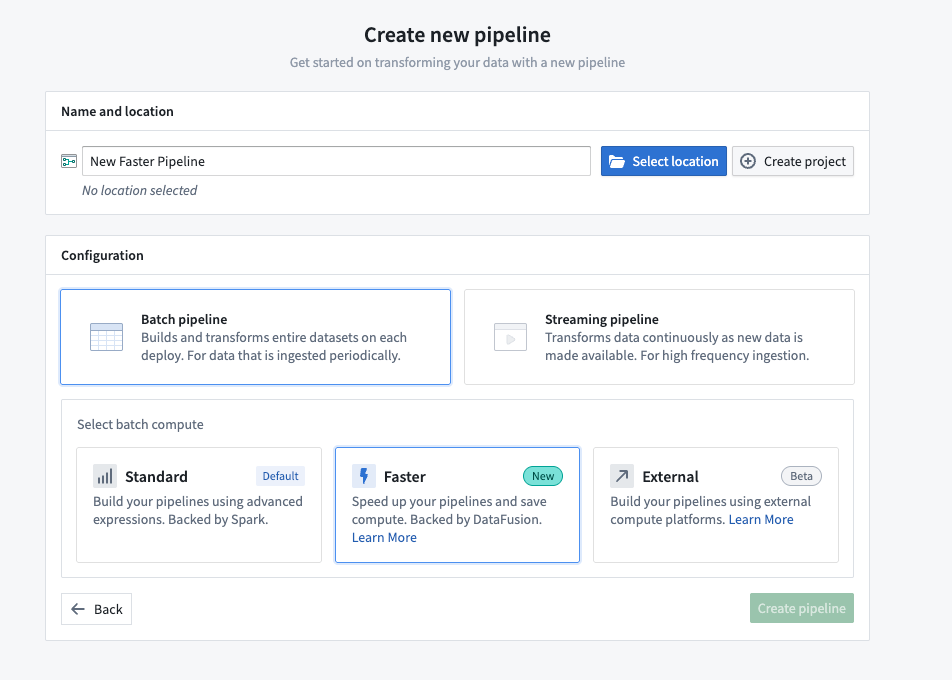952x680 pixels.
Task: Click the Create project button
Action: [792, 160]
